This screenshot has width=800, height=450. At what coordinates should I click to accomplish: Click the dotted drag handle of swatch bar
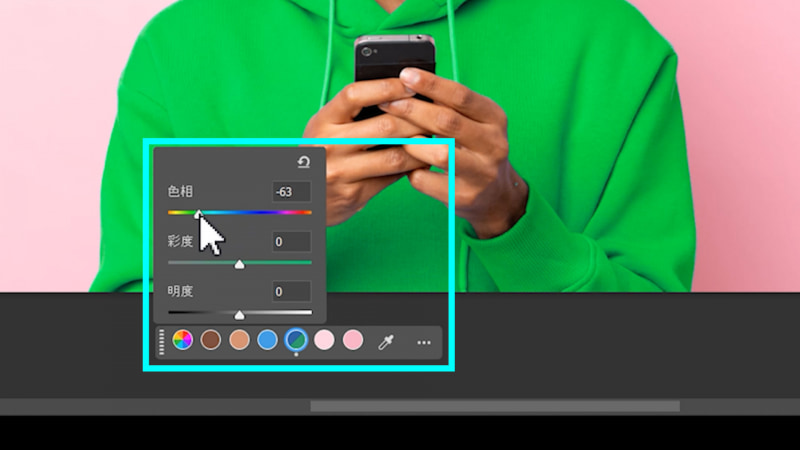pyautogui.click(x=162, y=342)
